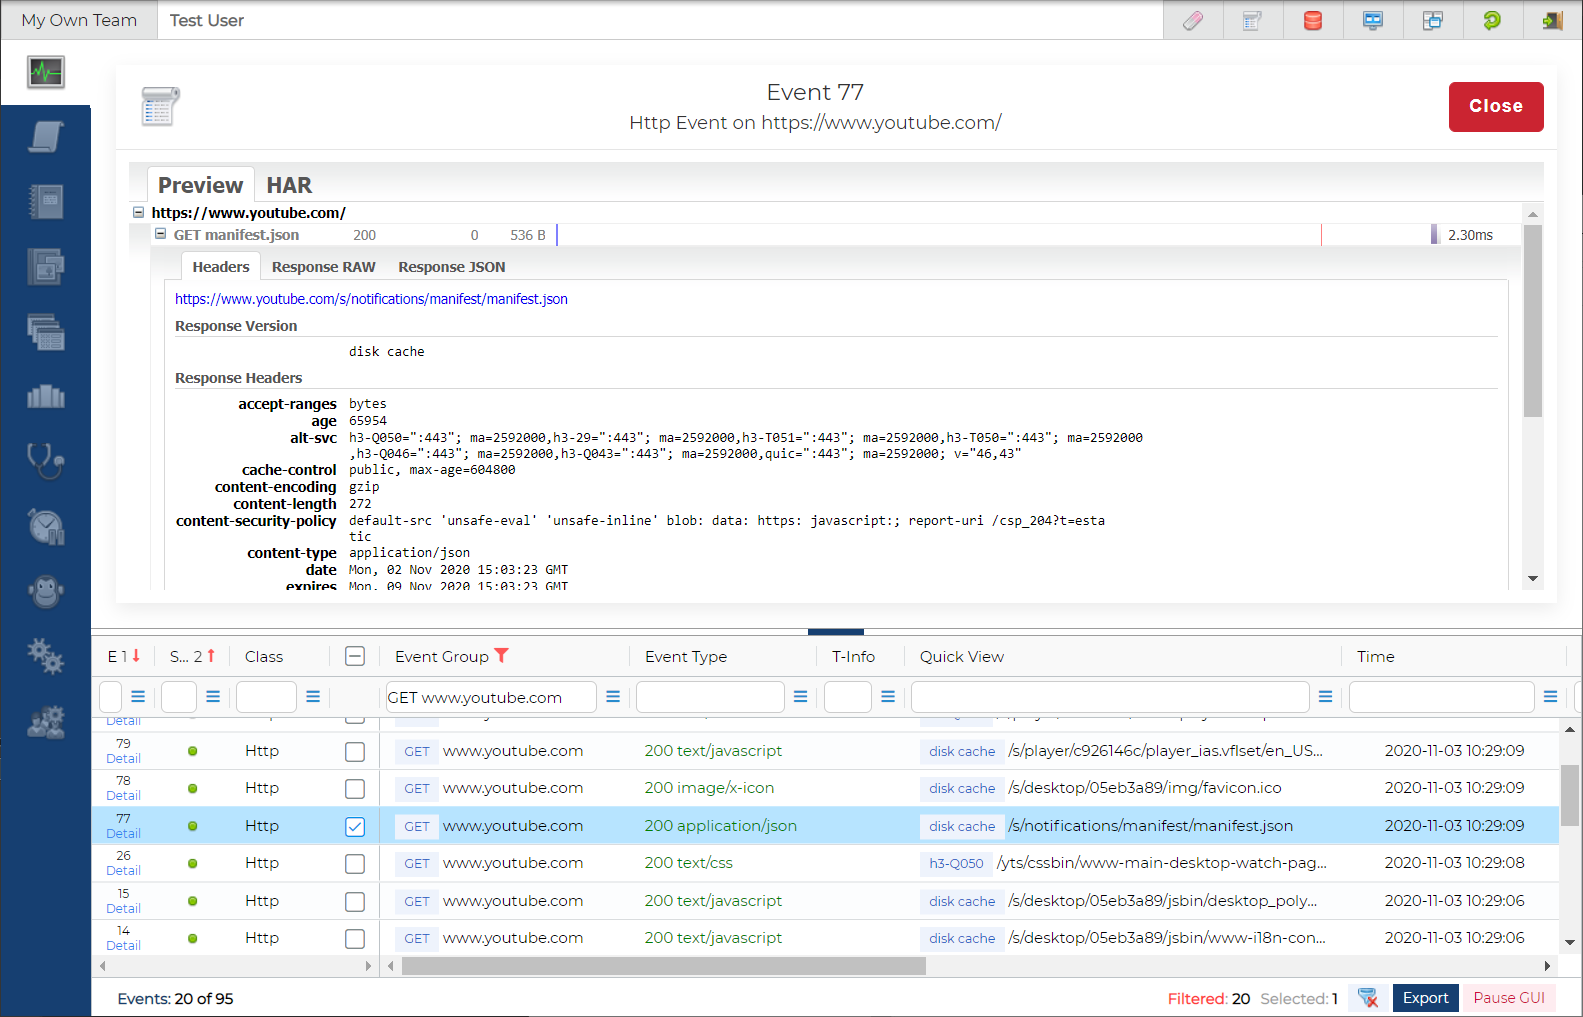Open the stethoscope diagnostics sidebar icon
The image size is (1583, 1017).
[46, 461]
